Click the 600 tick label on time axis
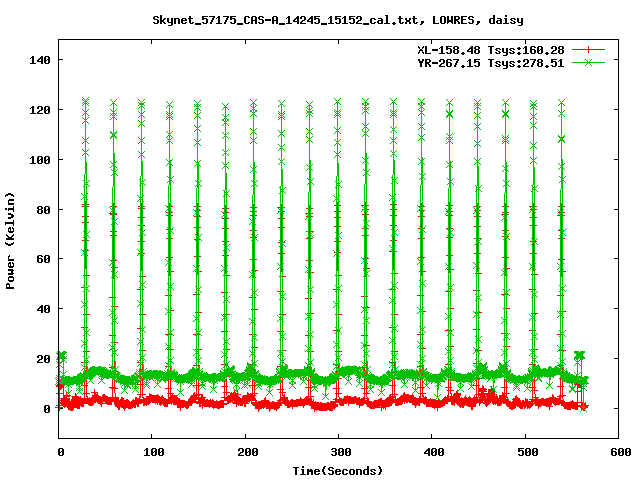The width and height of the screenshot is (640, 480). (618, 453)
